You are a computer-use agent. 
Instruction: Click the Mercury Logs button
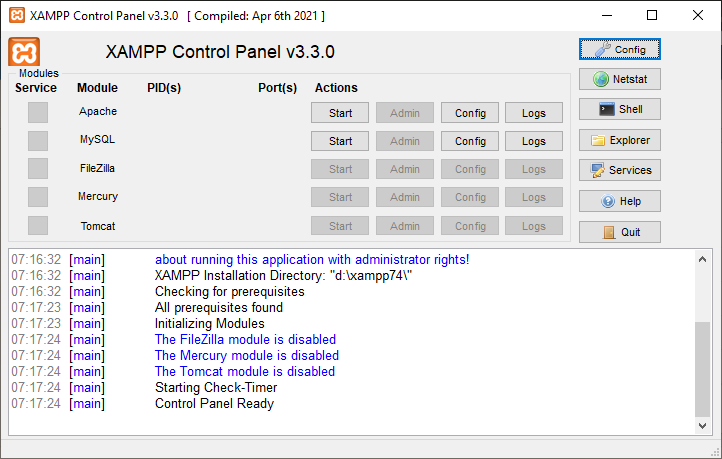[534, 197]
